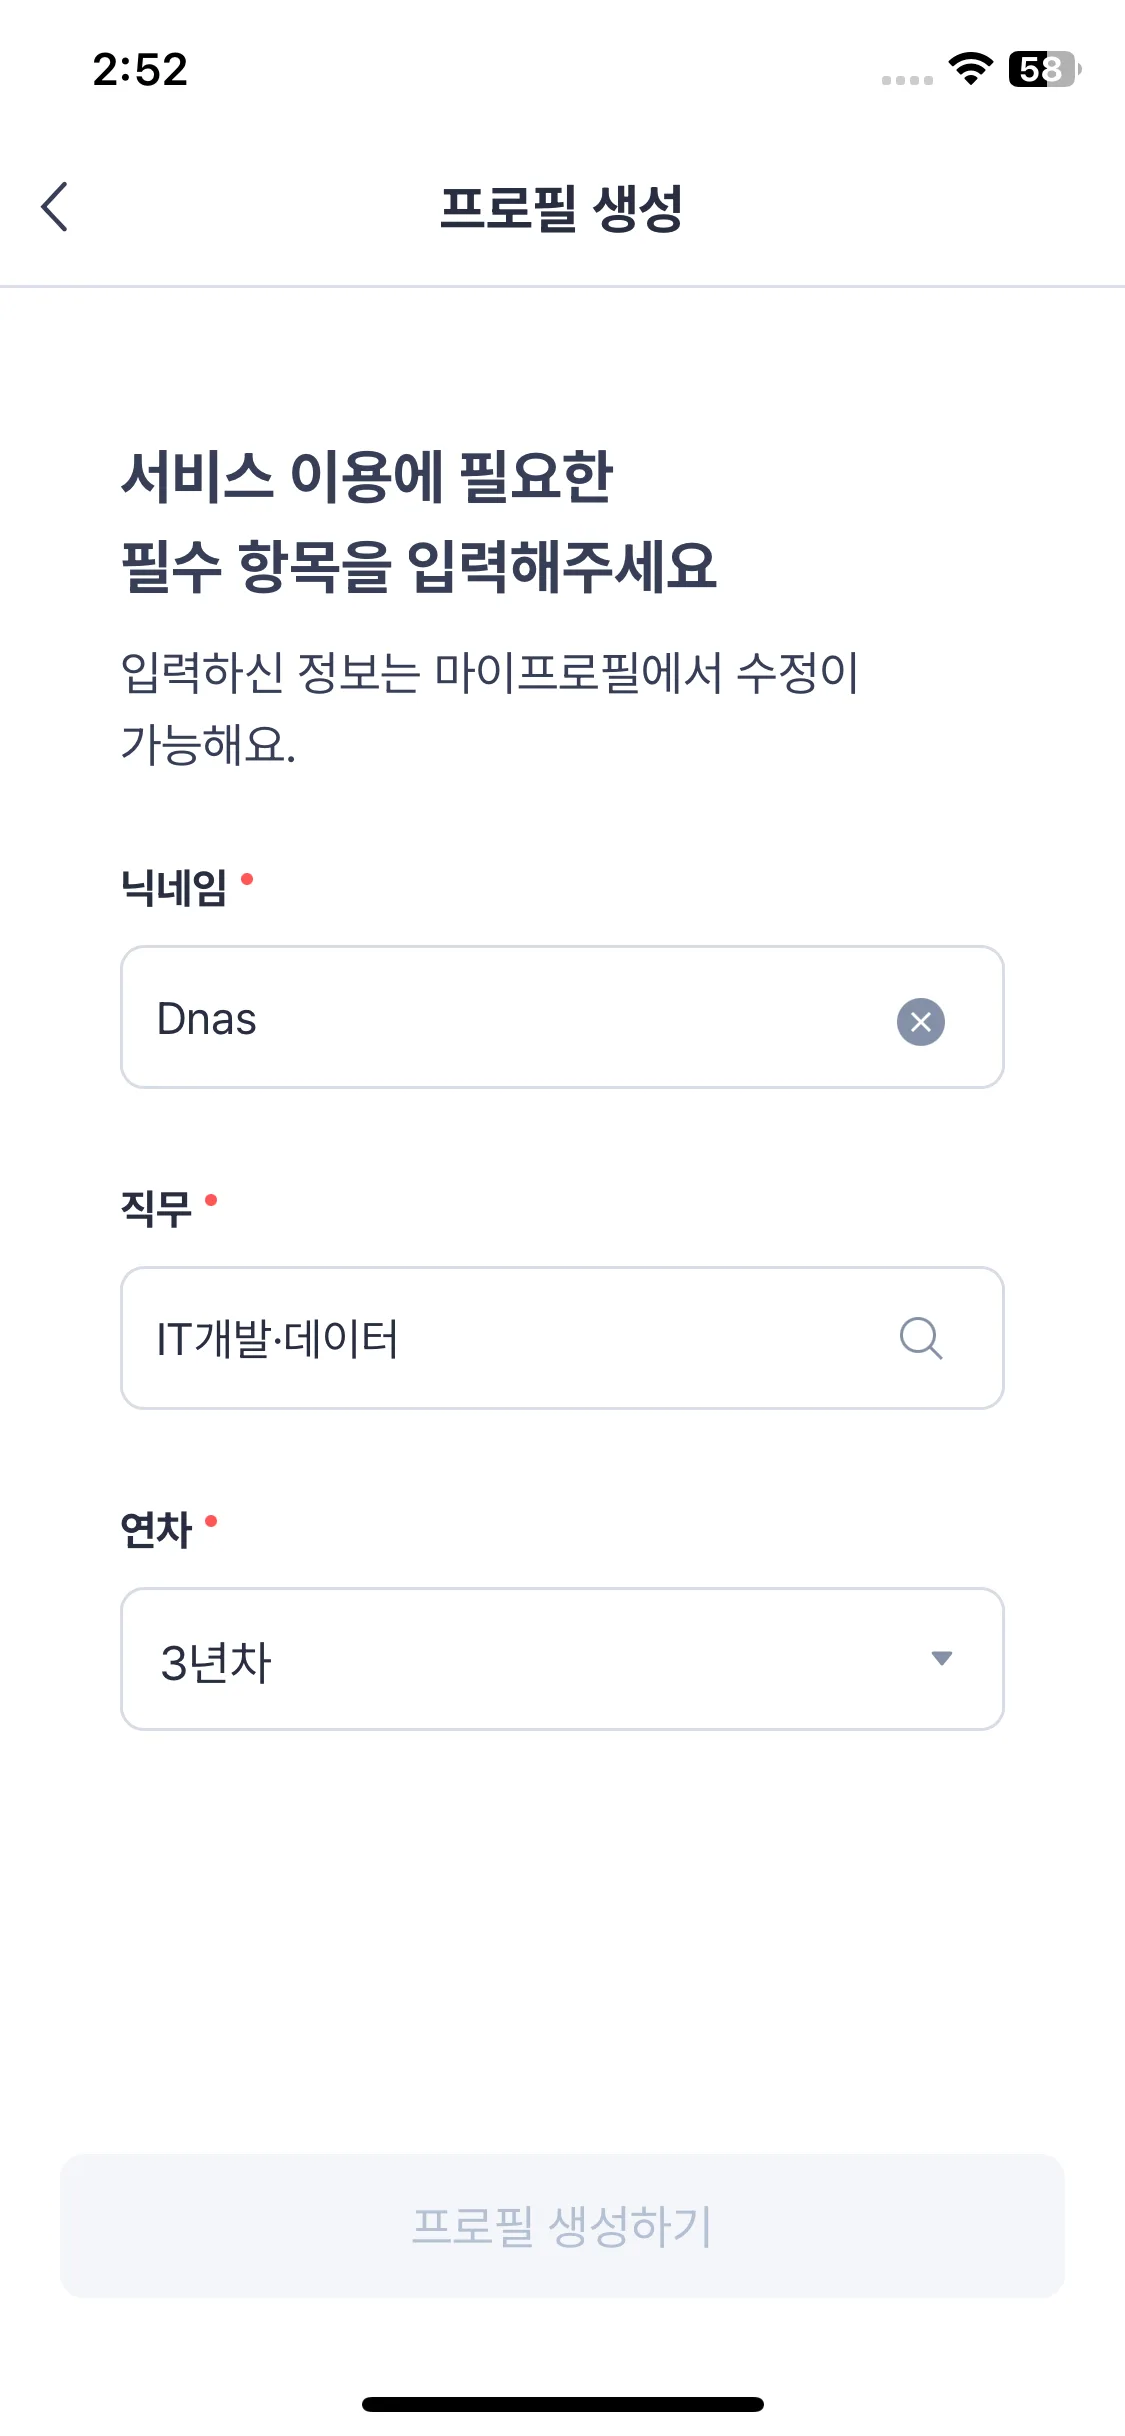The height and width of the screenshot is (2436, 1125).
Task: Tap the heading 서비스 이용에 필요한 필수 항목을 입력해주세요
Action: [418, 520]
